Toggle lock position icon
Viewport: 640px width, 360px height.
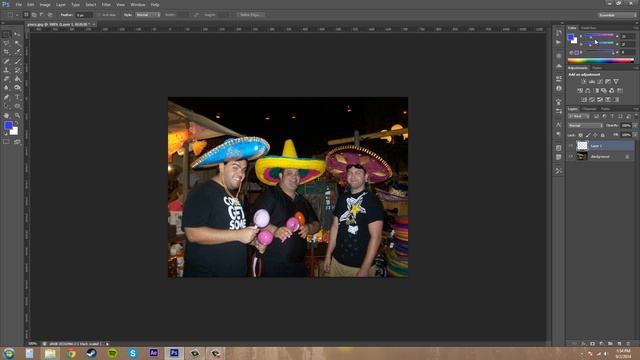(596, 135)
